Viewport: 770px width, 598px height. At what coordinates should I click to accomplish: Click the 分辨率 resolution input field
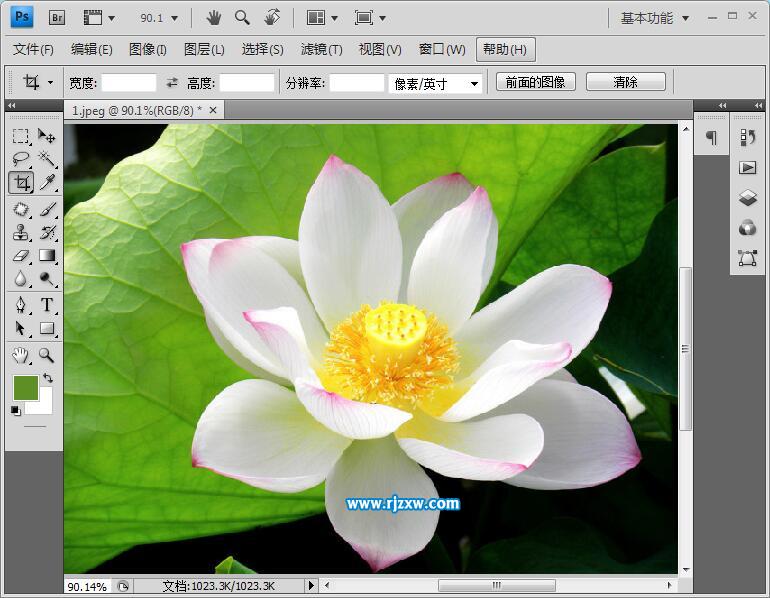[x=357, y=83]
